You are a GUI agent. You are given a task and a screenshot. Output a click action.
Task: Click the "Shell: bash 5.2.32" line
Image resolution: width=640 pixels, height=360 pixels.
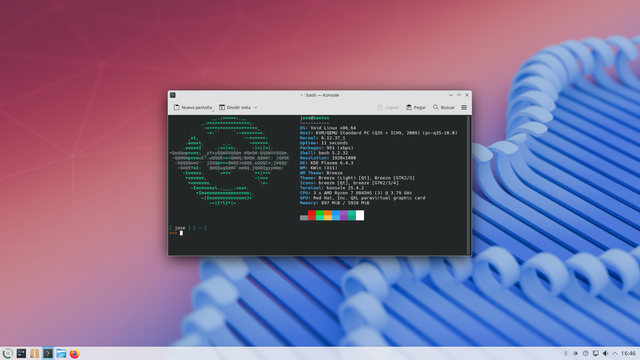pyautogui.click(x=324, y=153)
